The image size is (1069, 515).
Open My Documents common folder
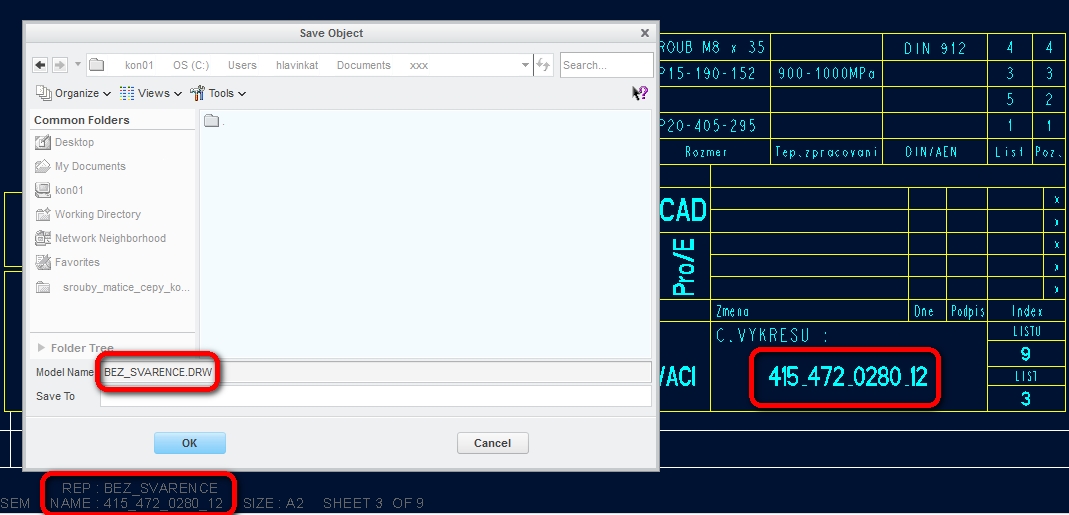(x=80, y=166)
